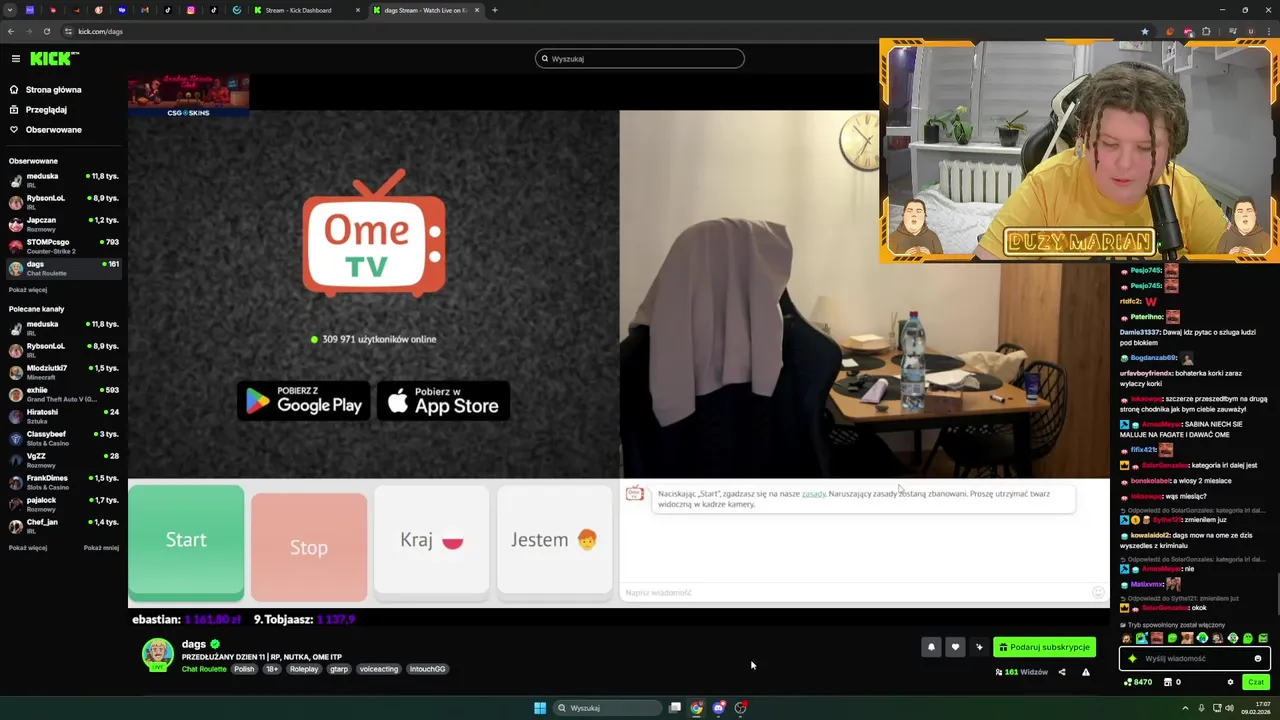Screen dimensions: 1280x720
Task: Click the CSGO SKINS banner ad
Action: [189, 96]
